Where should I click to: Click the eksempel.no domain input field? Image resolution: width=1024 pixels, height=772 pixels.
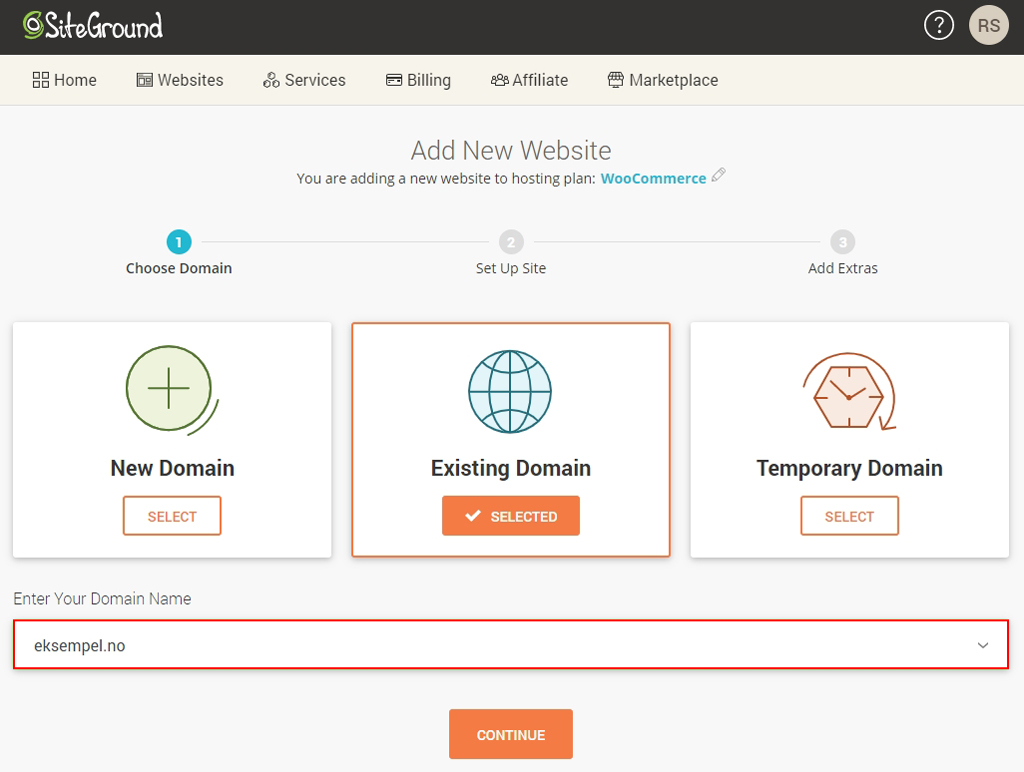click(x=511, y=645)
